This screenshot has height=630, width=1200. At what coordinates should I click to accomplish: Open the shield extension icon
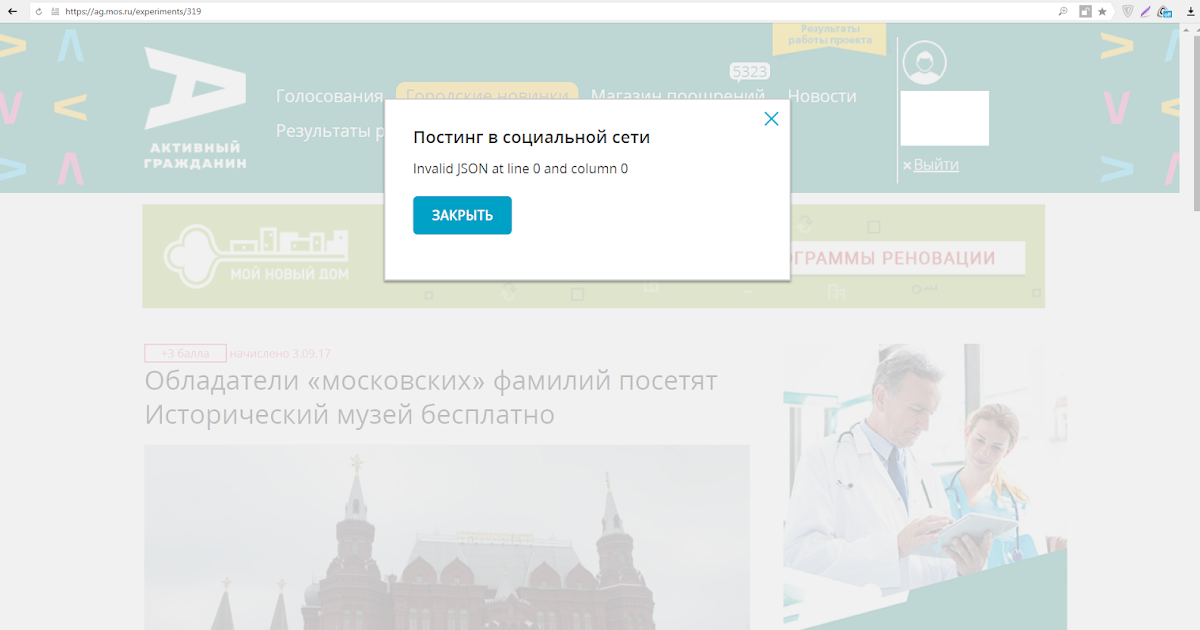pyautogui.click(x=1128, y=11)
